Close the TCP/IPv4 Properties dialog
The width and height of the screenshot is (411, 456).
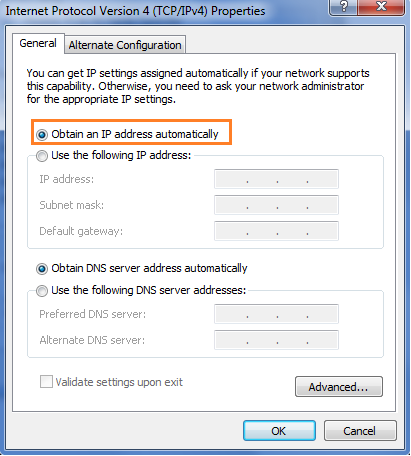click(x=381, y=7)
